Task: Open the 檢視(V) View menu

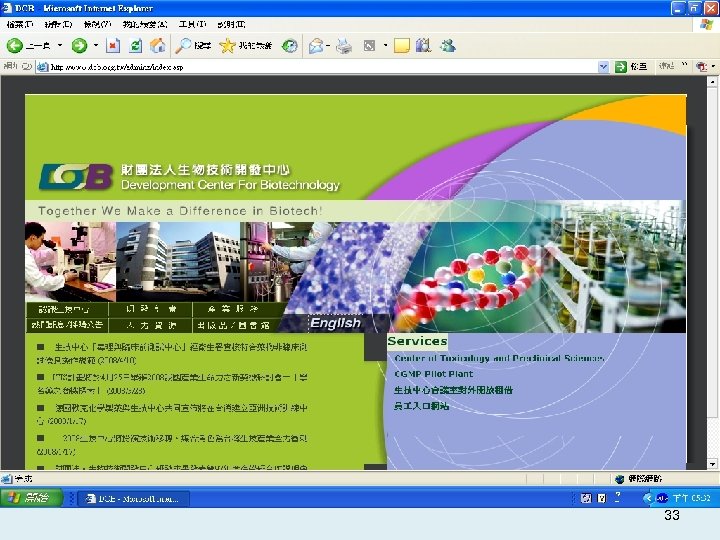Action: point(97,24)
